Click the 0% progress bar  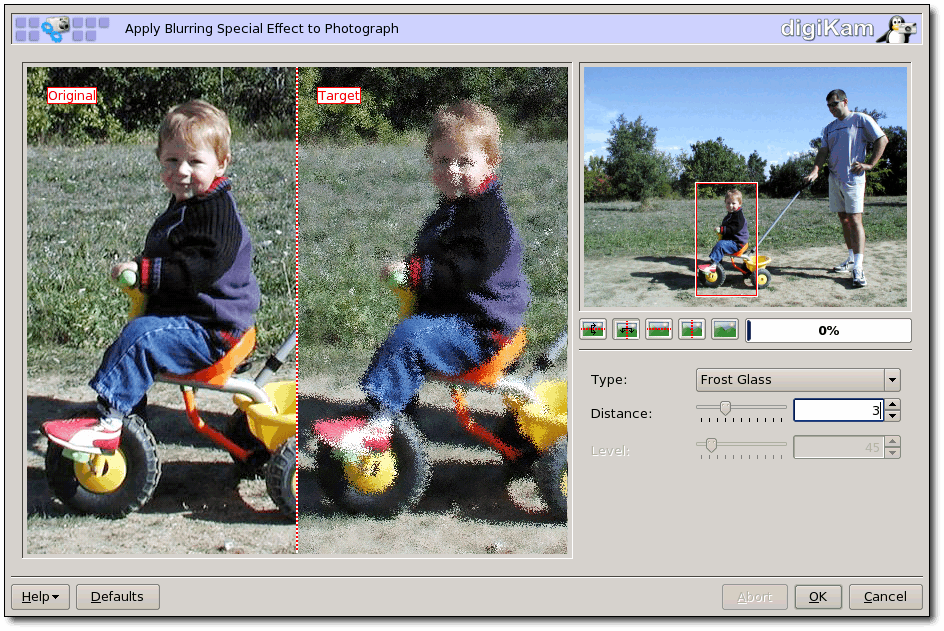coord(828,331)
